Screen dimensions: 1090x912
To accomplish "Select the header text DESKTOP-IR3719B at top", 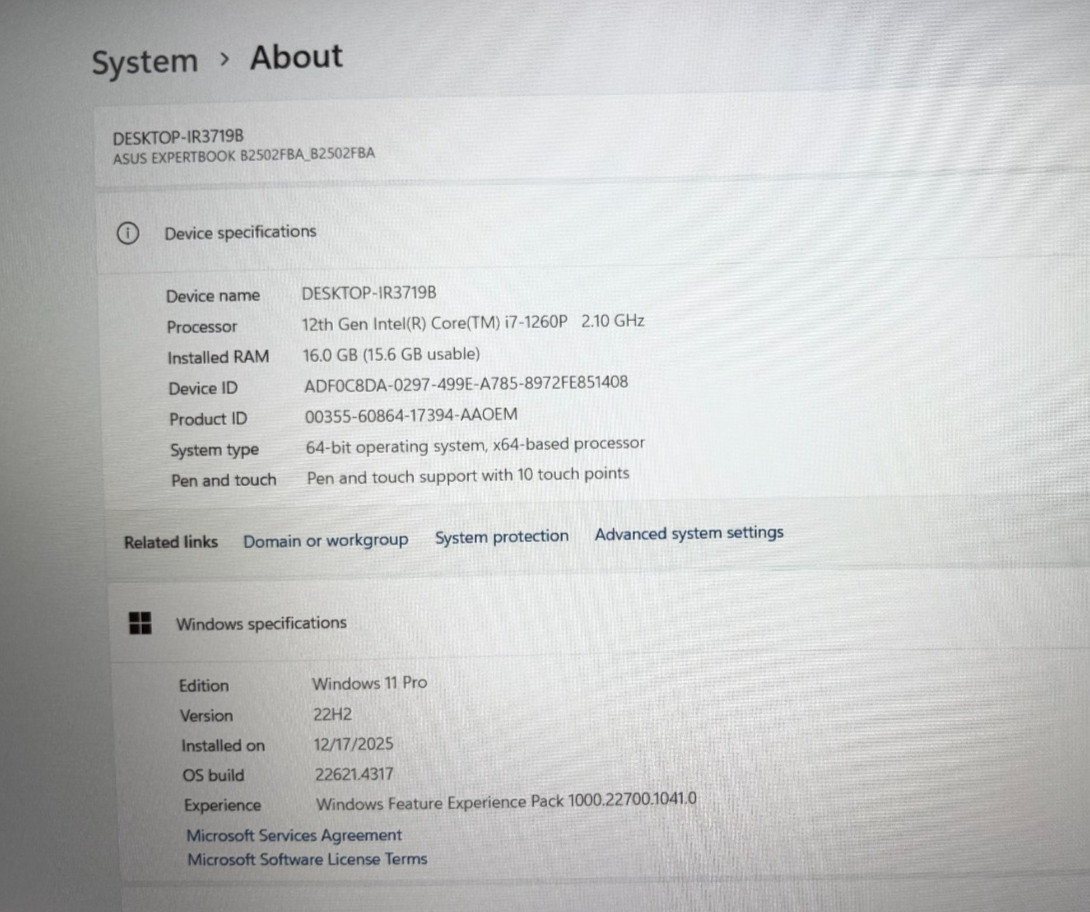I will (x=178, y=137).
